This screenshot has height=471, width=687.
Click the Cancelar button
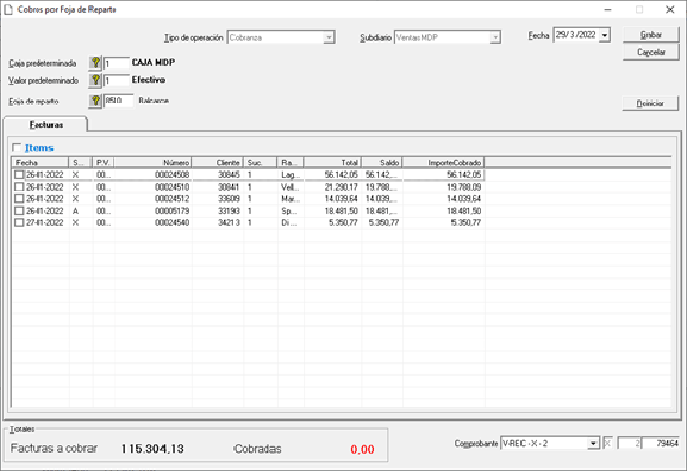pyautogui.click(x=651, y=52)
